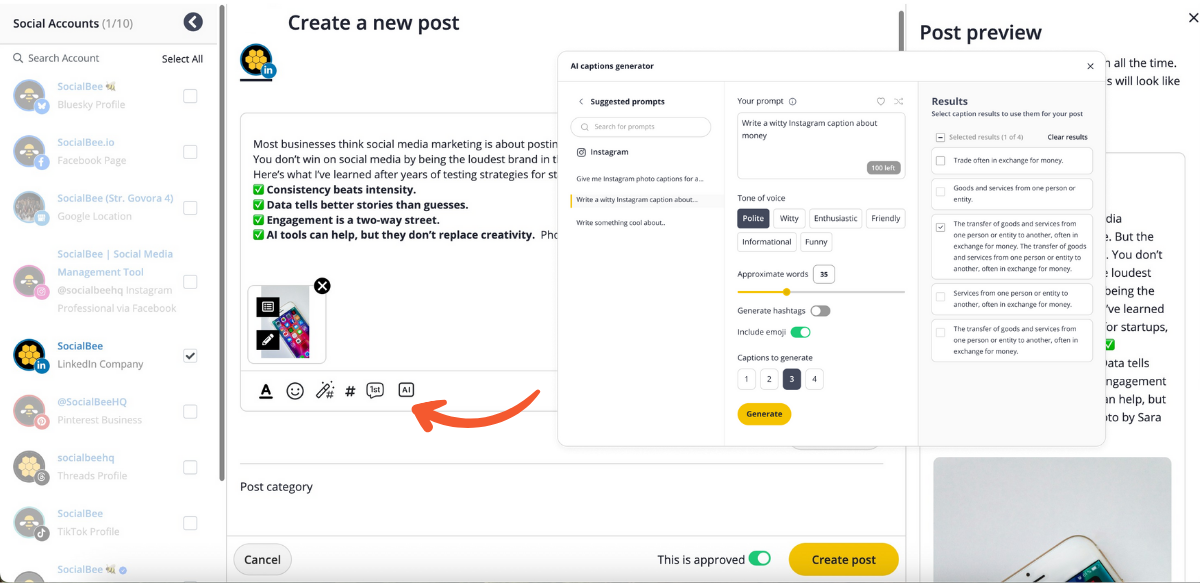Click shuffle prompt icon
1200x587 pixels.
tap(898, 101)
